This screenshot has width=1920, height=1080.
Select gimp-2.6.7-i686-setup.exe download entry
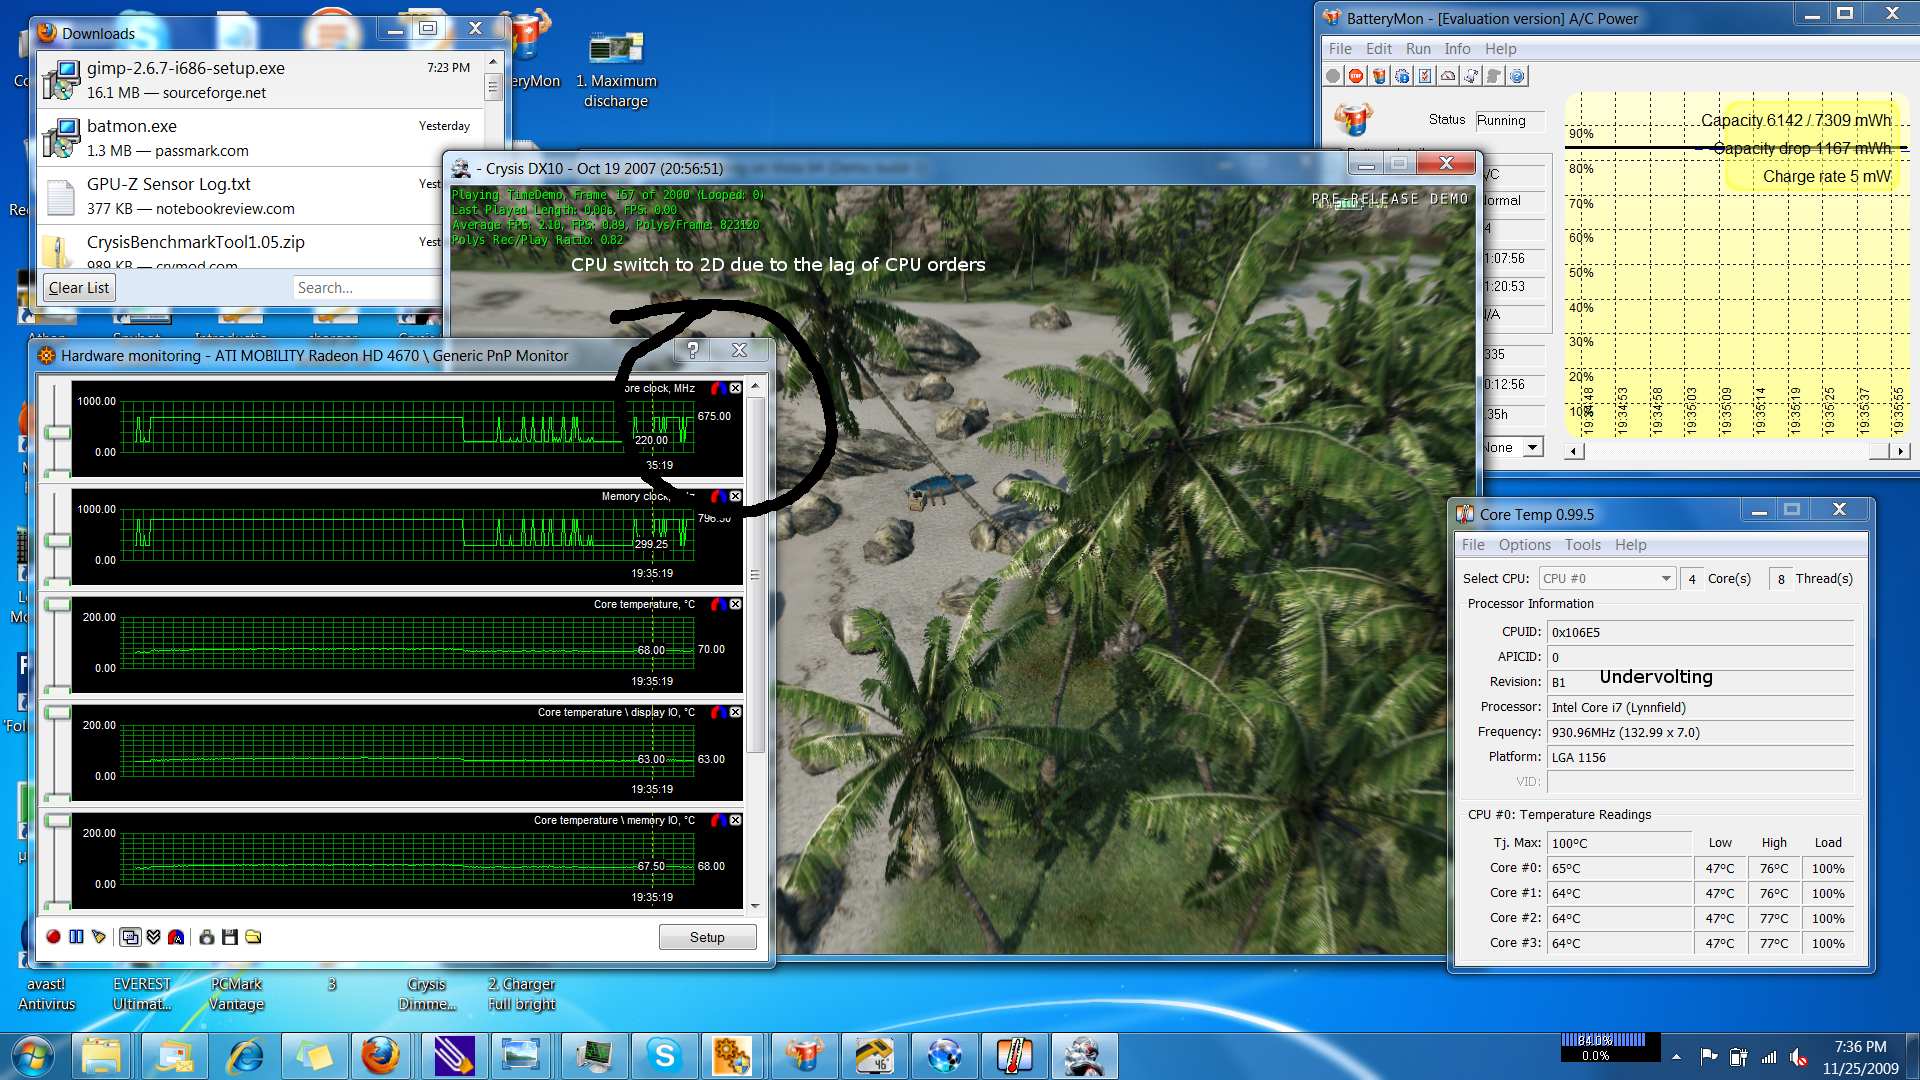pyautogui.click(x=260, y=80)
